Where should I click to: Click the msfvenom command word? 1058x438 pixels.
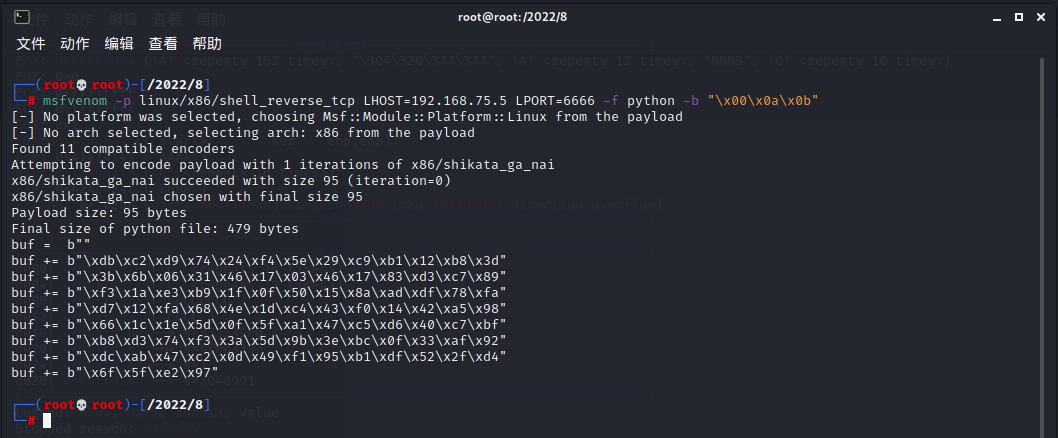(x=75, y=101)
